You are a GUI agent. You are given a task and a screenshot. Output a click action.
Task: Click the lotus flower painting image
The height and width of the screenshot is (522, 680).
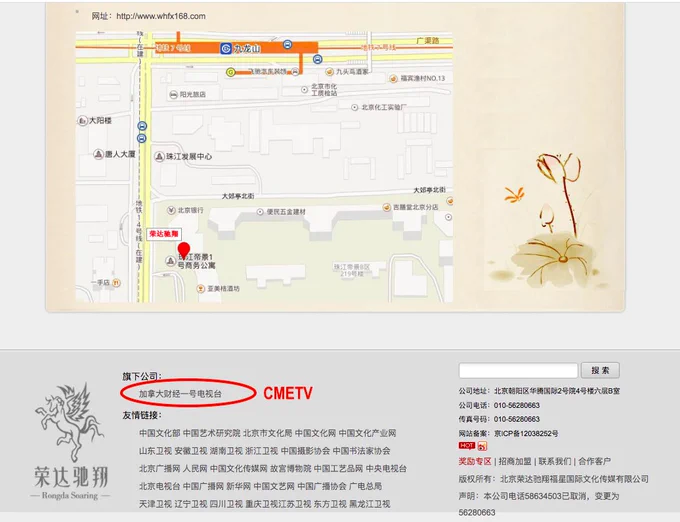(x=555, y=221)
